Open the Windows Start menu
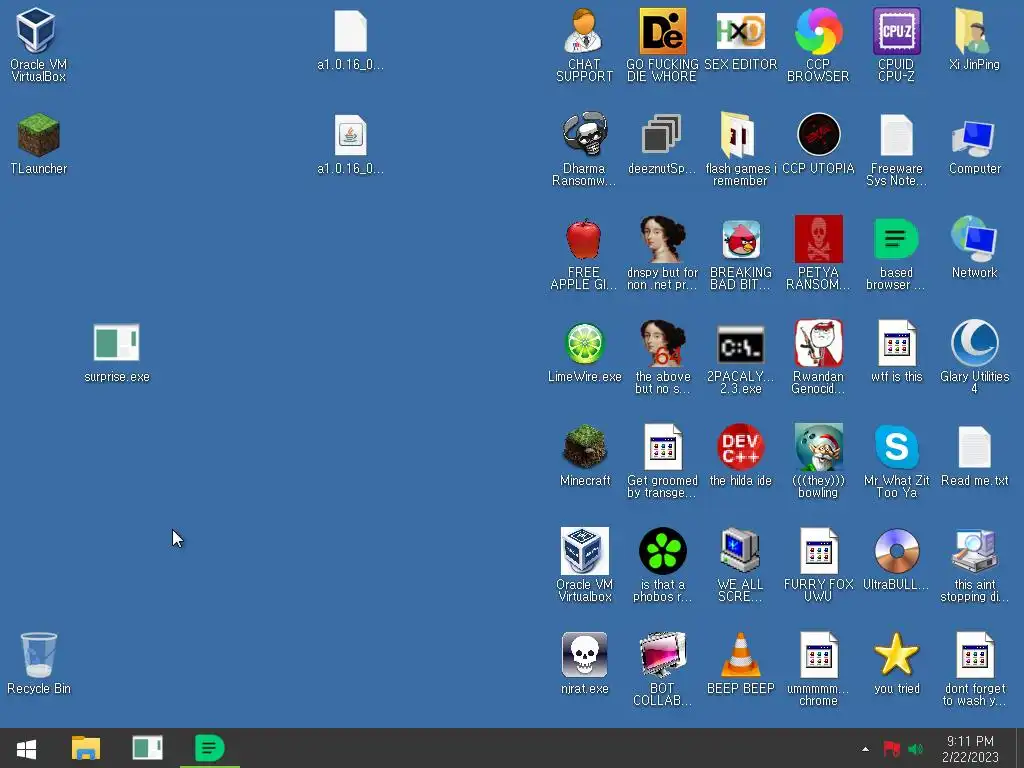 pos(26,748)
